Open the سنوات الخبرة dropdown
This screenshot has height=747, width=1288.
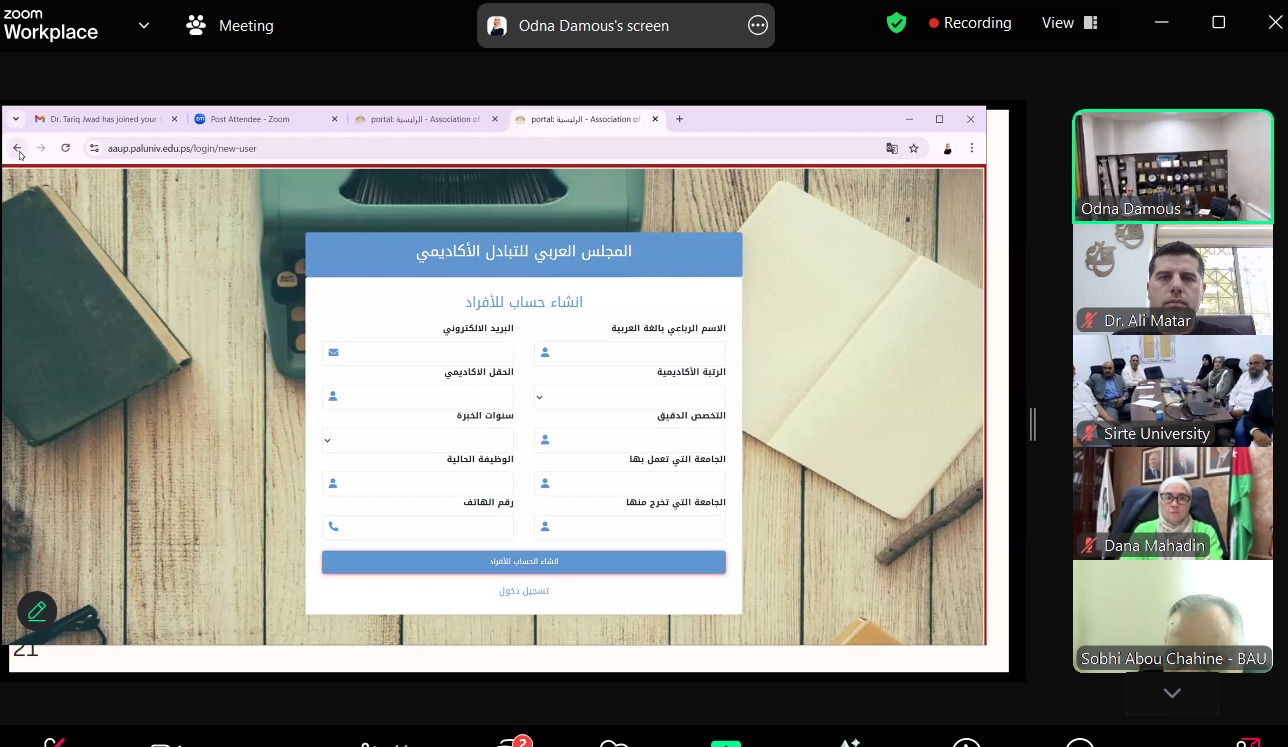[417, 440]
